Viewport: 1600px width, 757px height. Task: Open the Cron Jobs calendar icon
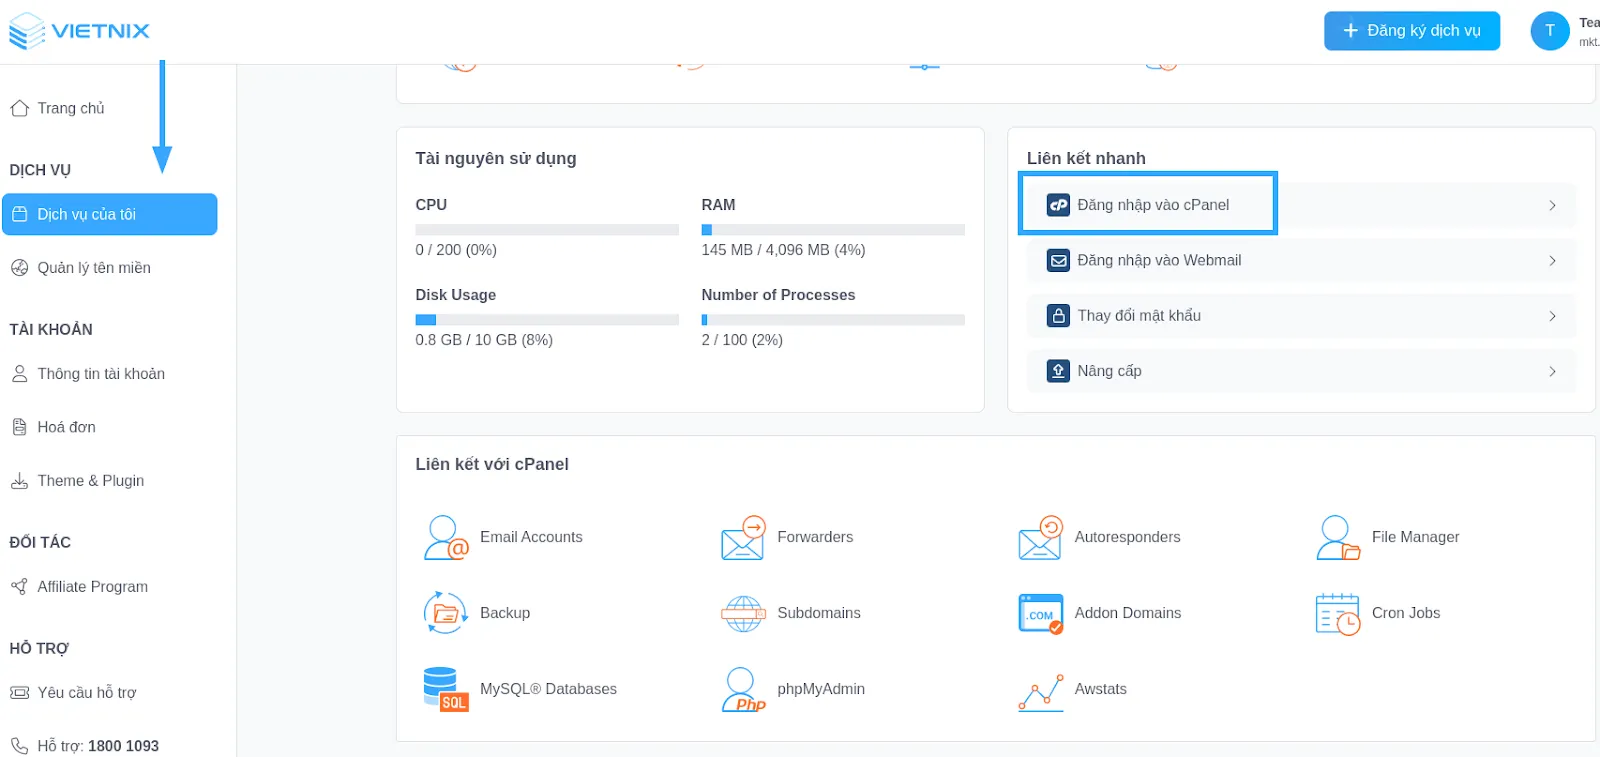click(1338, 613)
